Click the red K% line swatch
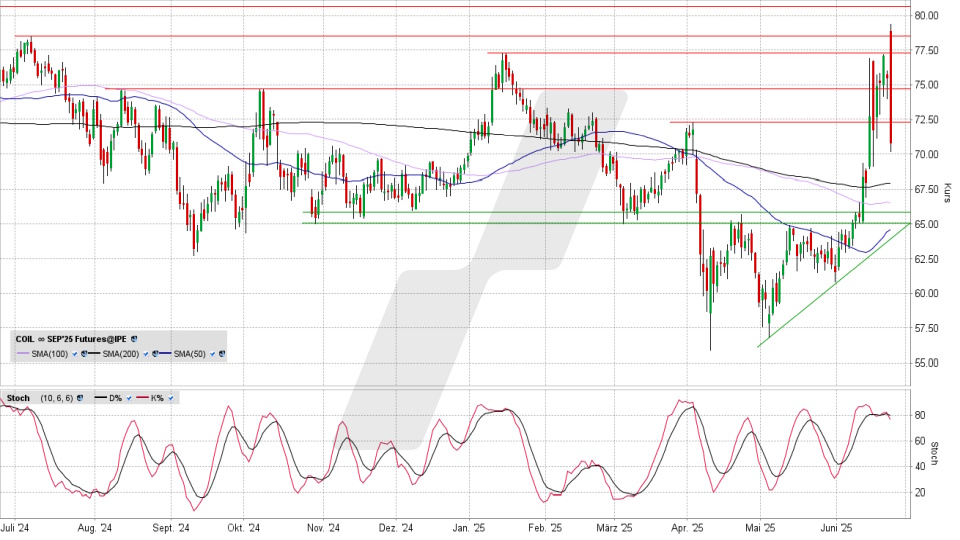This screenshot has width=960, height=540. (x=142, y=397)
